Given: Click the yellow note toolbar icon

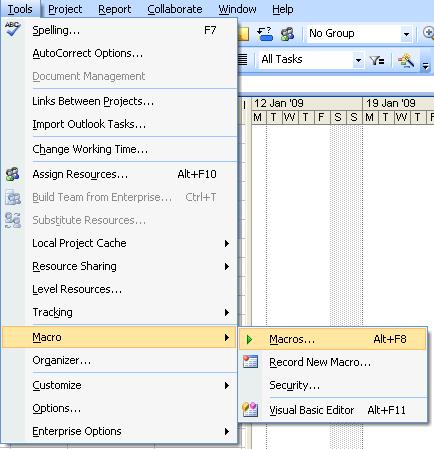Looking at the screenshot, I should tap(244, 34).
